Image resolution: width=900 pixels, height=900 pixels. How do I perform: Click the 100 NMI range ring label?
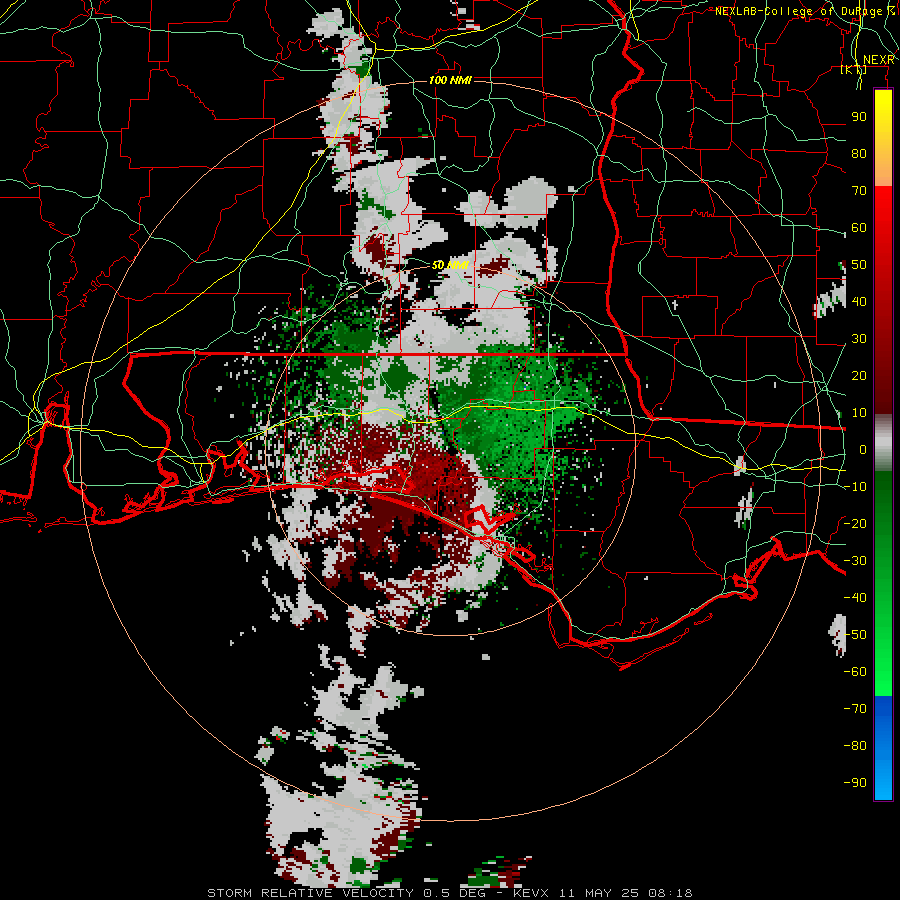450,80
